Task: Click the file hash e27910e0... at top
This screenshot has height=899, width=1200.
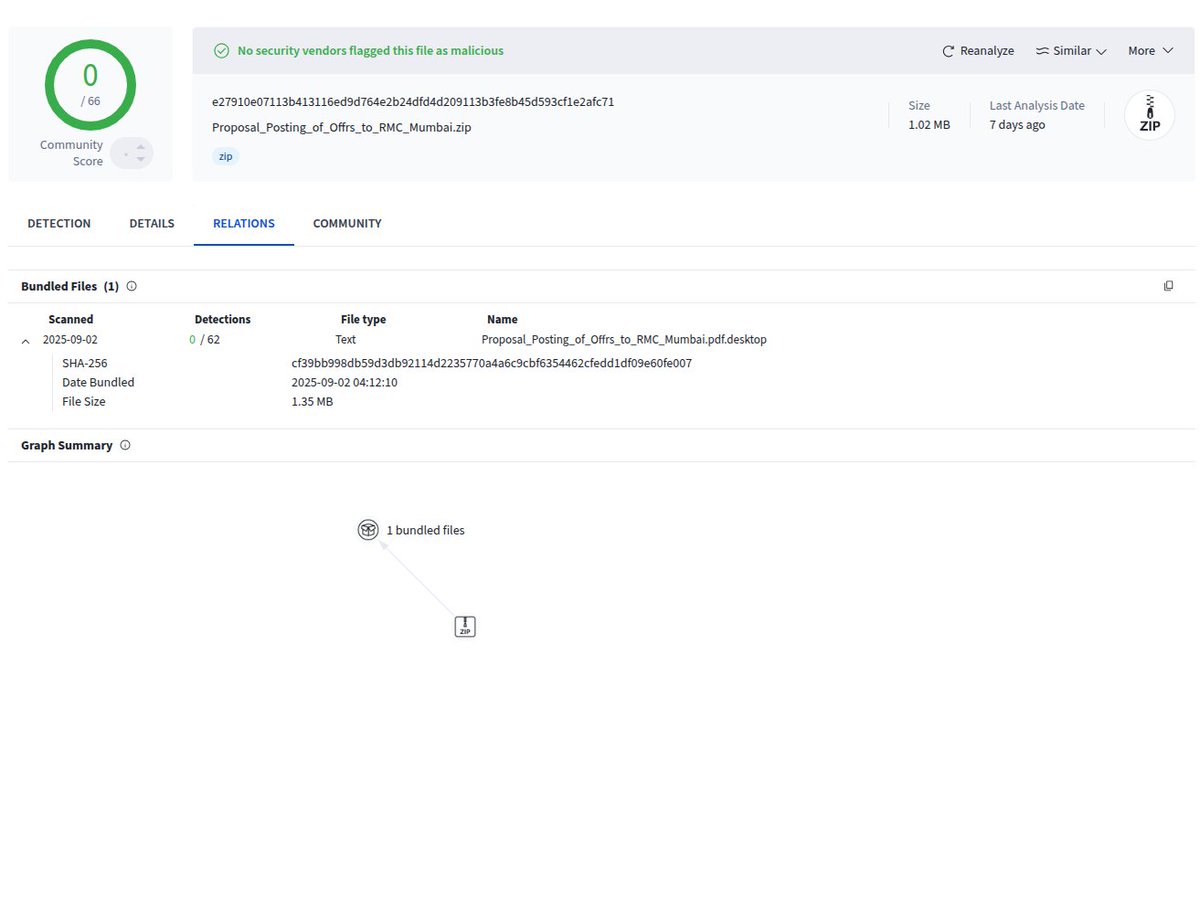Action: pyautogui.click(x=413, y=102)
